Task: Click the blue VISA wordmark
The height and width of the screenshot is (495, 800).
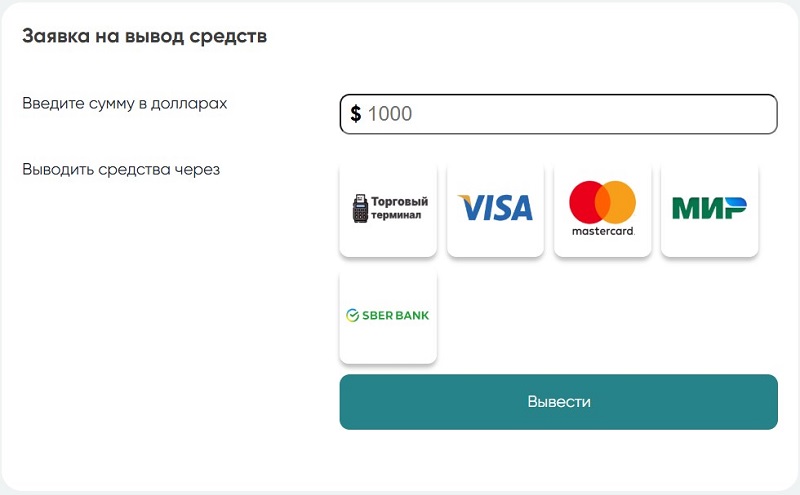Action: tap(496, 208)
